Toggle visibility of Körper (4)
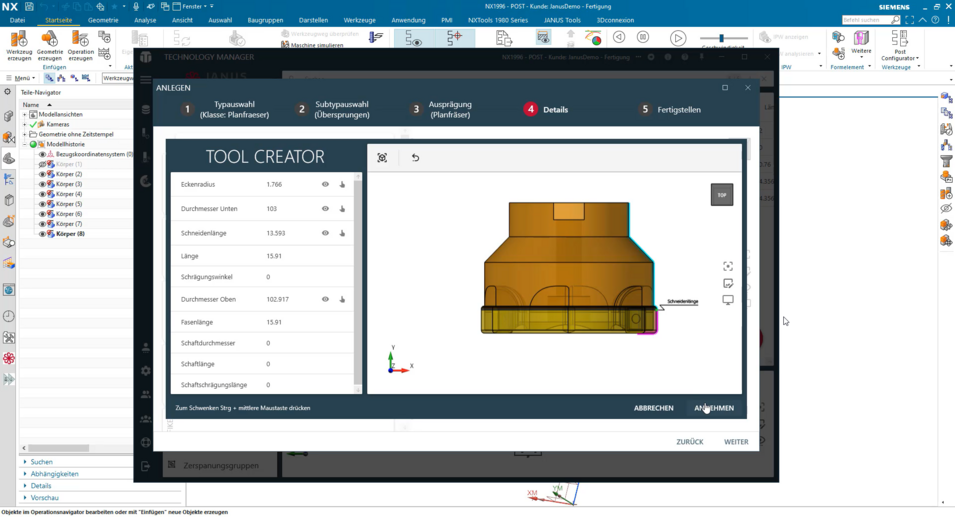Viewport: 955px width, 517px height. [43, 194]
